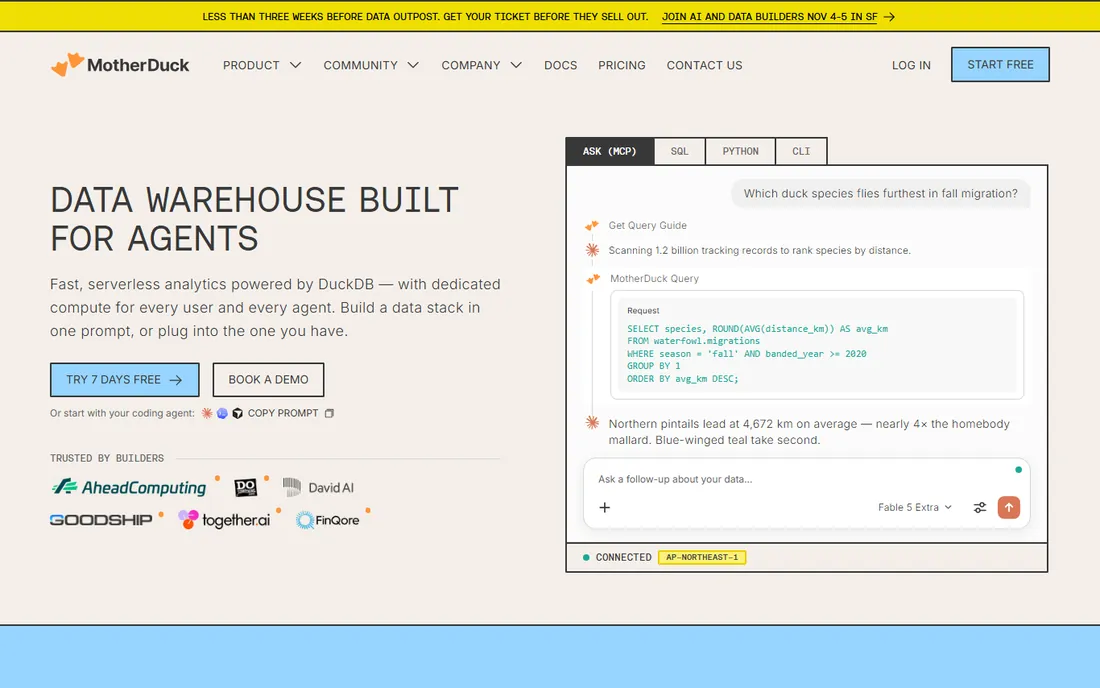The width and height of the screenshot is (1100, 688).
Task: Click the COPY PROMPT link
Action: point(283,413)
